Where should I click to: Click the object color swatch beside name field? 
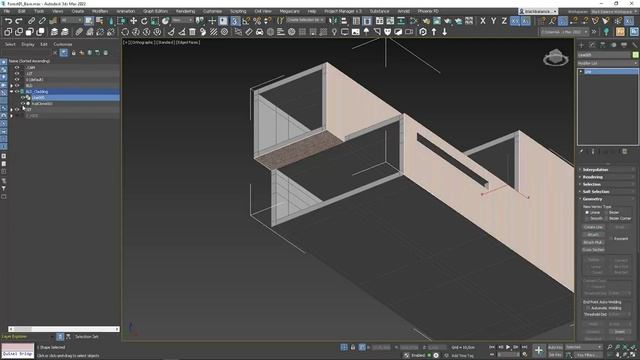635,55
